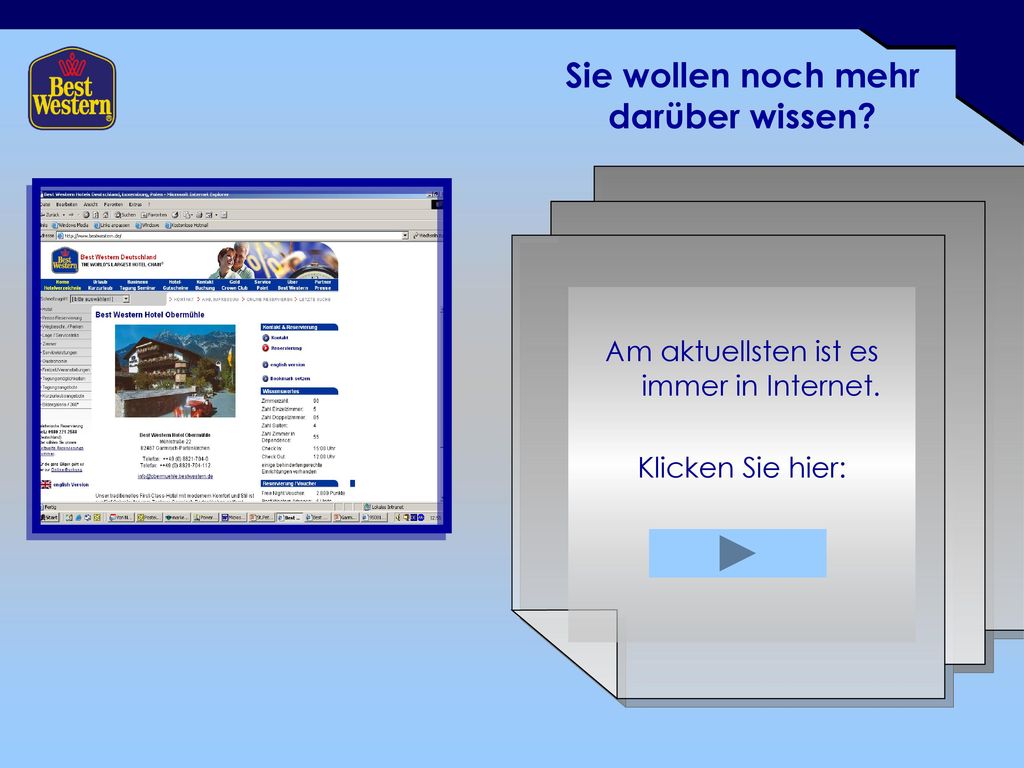Open the Bearbeiten menu in Internet Explorer
The image size is (1024, 768).
point(67,204)
